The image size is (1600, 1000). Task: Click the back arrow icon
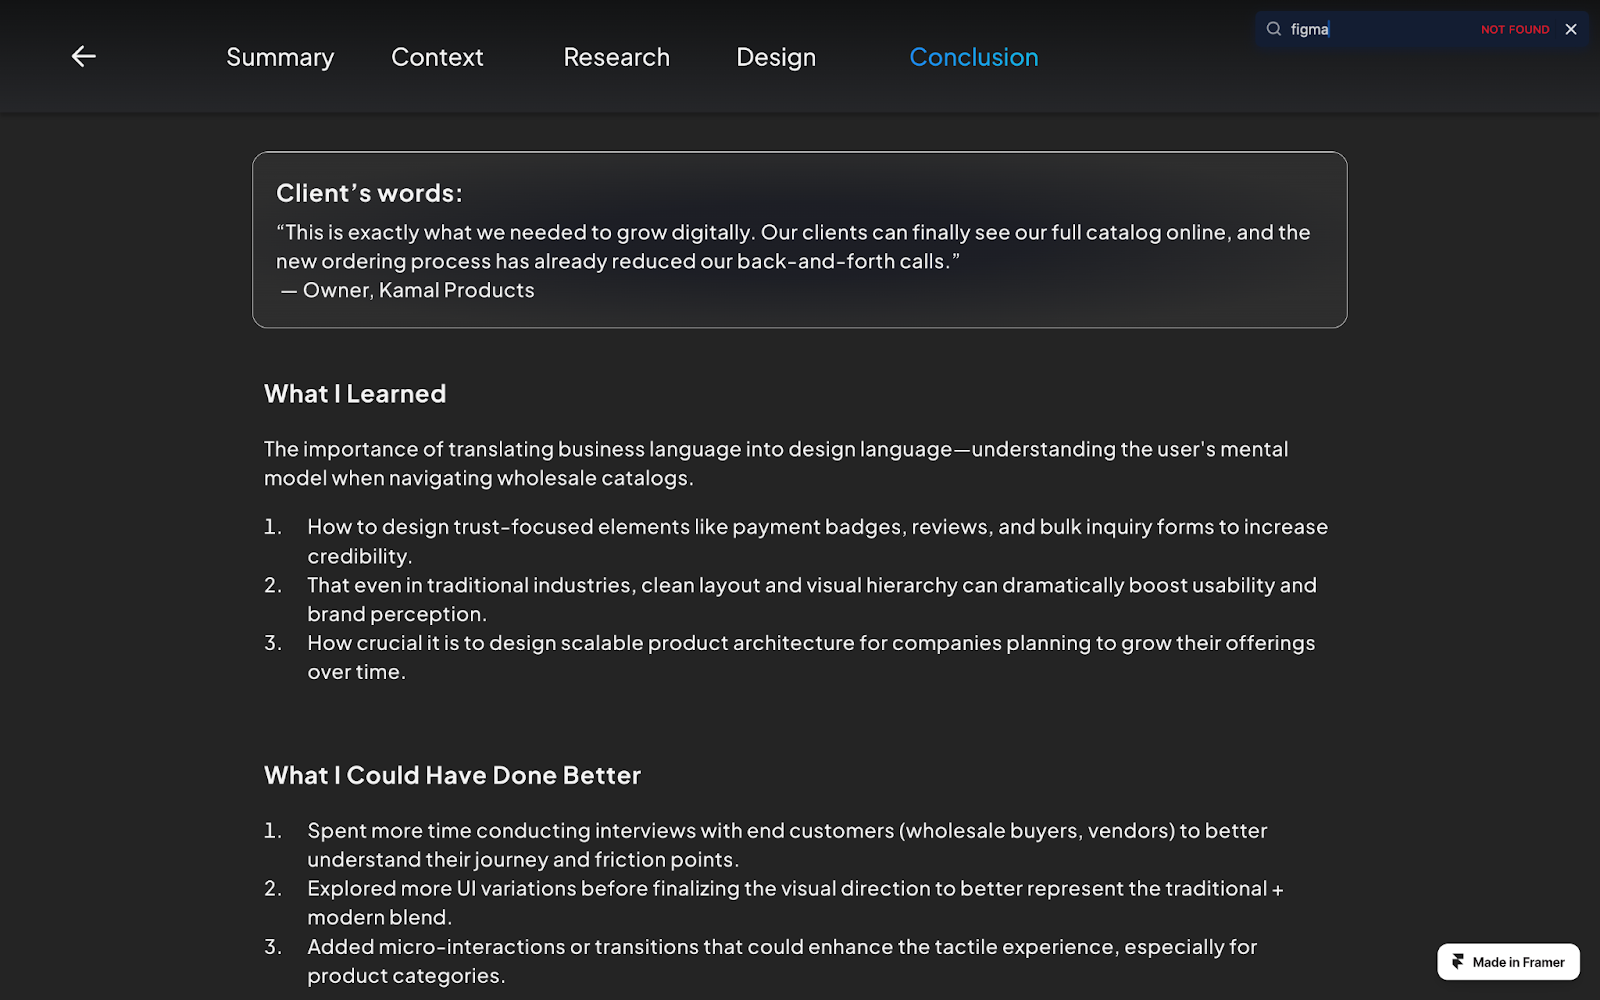point(84,57)
